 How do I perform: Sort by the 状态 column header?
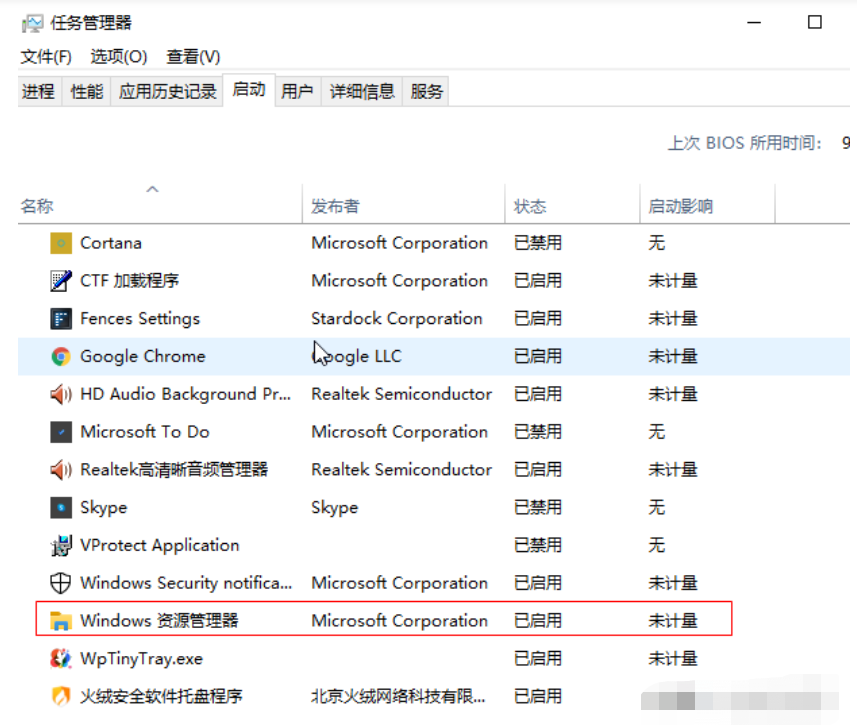point(530,207)
